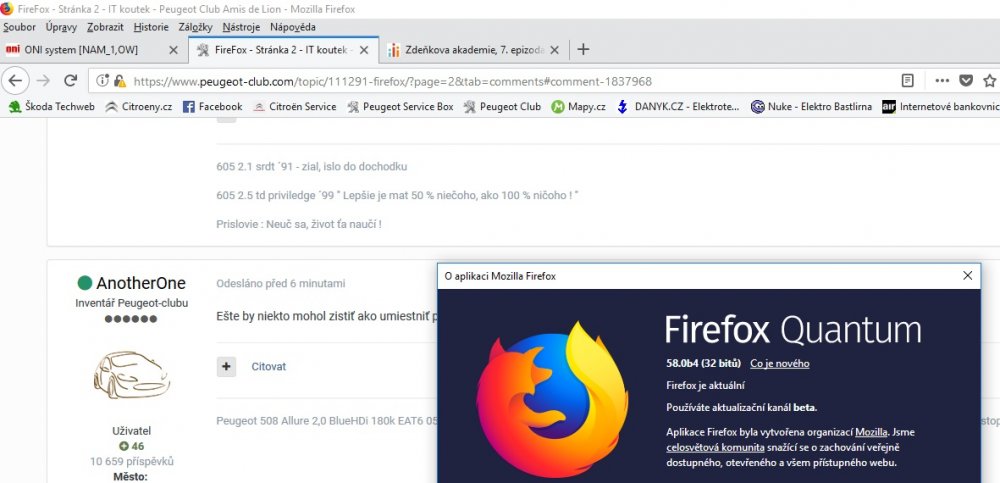Open Facebook bookmark
Image resolution: width=1000 pixels, height=483 pixels.
click(212, 107)
